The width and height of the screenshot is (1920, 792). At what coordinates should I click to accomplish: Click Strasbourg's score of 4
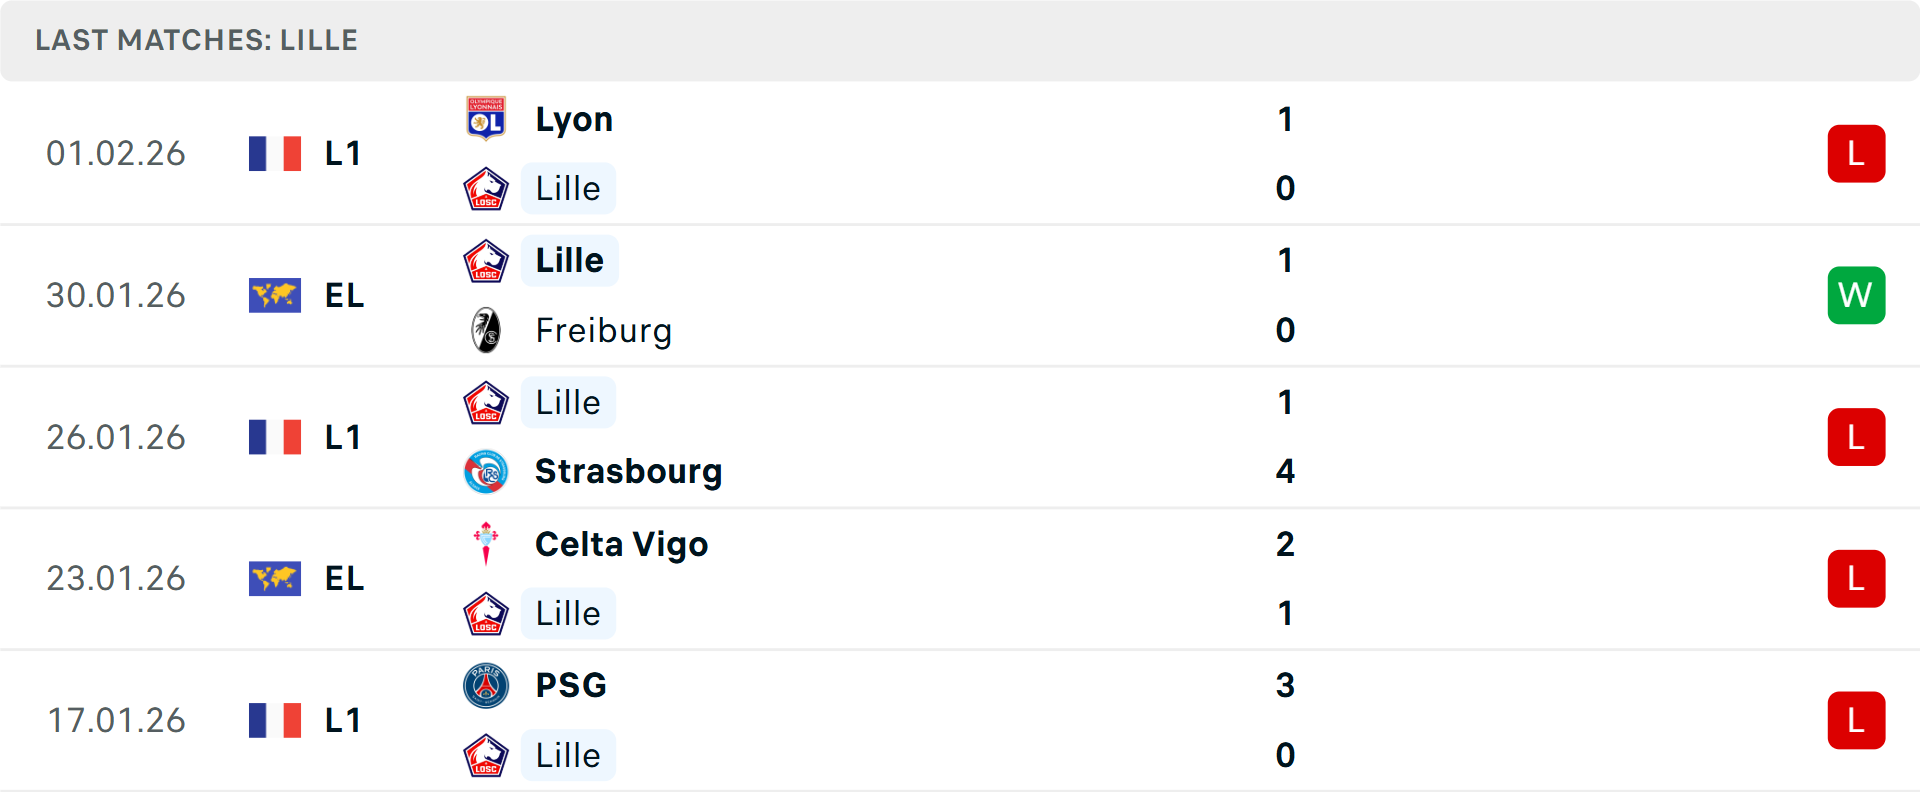(x=1285, y=472)
